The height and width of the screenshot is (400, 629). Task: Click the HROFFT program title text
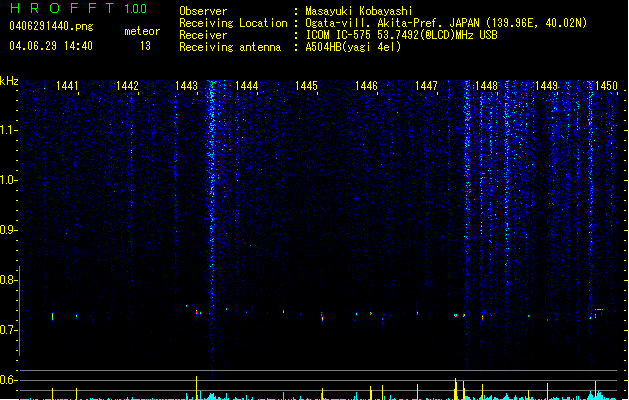[62, 8]
